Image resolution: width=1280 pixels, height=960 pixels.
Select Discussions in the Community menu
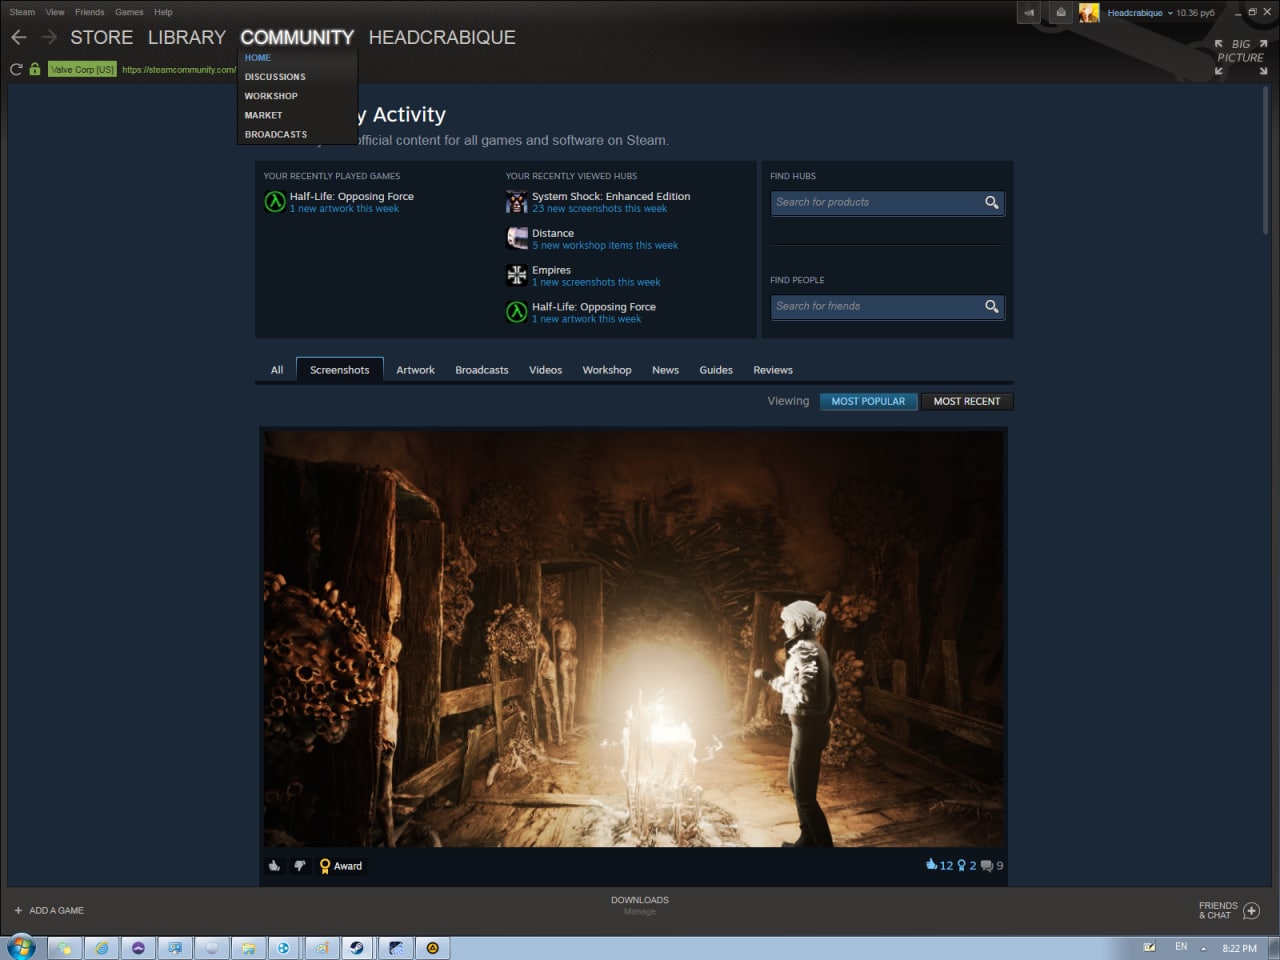[275, 77]
